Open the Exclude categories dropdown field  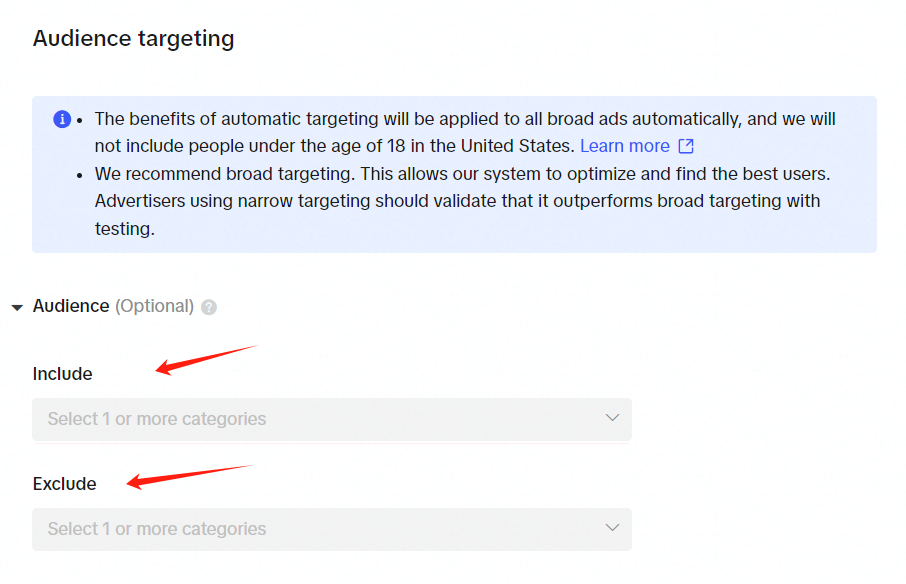pyautogui.click(x=332, y=529)
